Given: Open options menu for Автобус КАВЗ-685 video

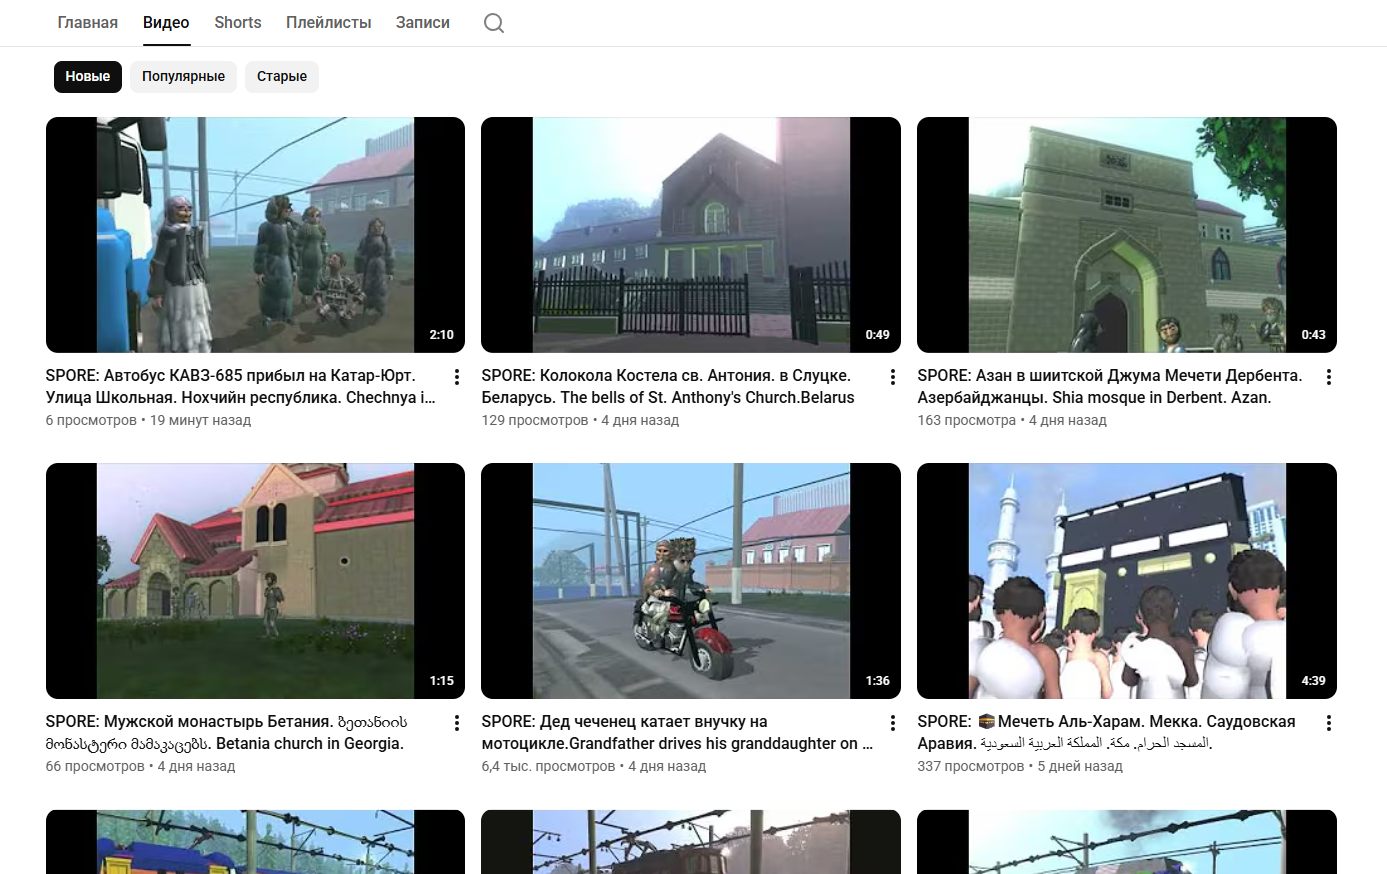Looking at the screenshot, I should pos(457,377).
